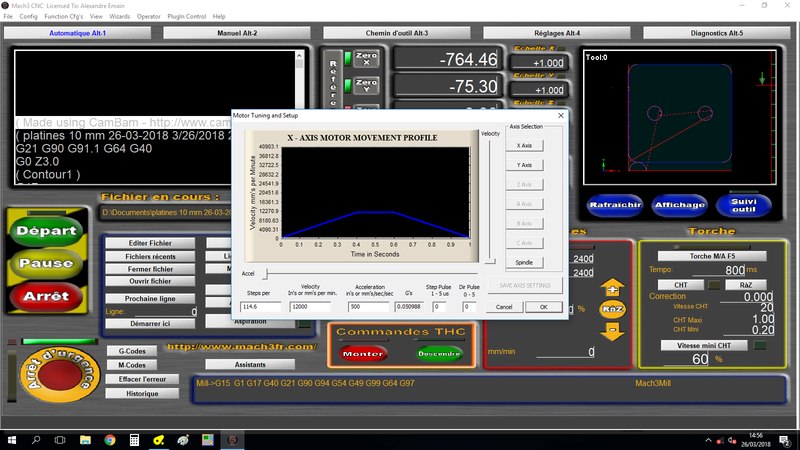The height and width of the screenshot is (450, 800).
Task: Switch to Manuel Alt-2 tab
Action: click(237, 33)
